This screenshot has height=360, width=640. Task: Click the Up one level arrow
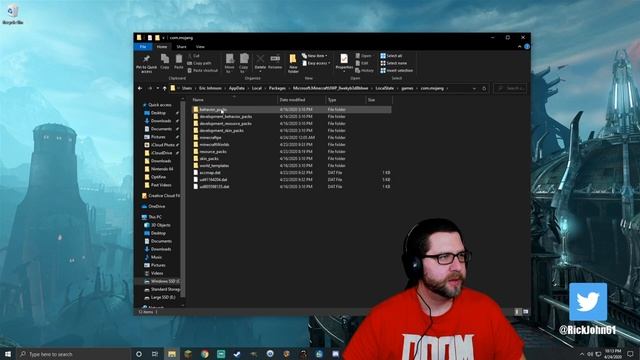(164, 88)
